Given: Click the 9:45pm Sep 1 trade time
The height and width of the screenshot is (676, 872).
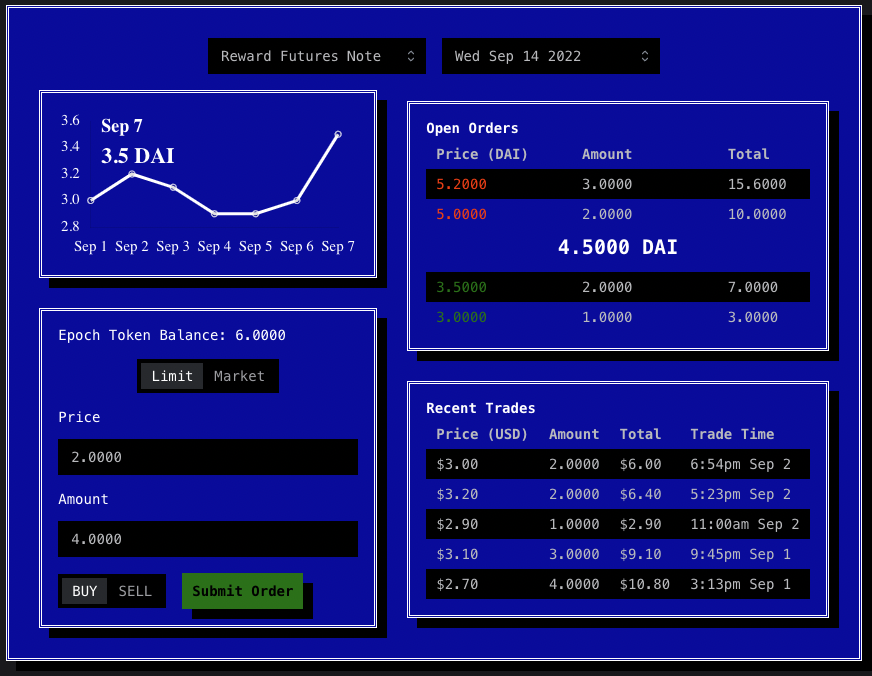Looking at the screenshot, I should pos(741,554).
